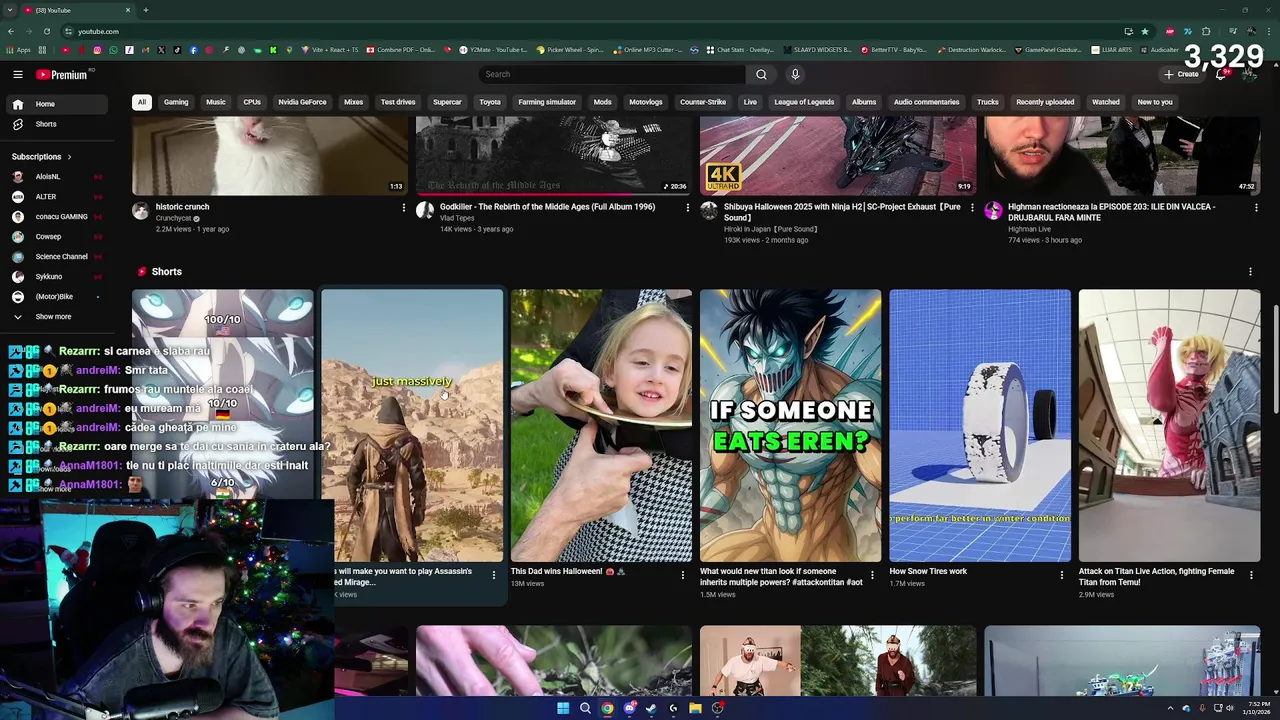This screenshot has height=720, width=1280.
Task: Click Hiroki in Japan channel avatar
Action: click(709, 211)
